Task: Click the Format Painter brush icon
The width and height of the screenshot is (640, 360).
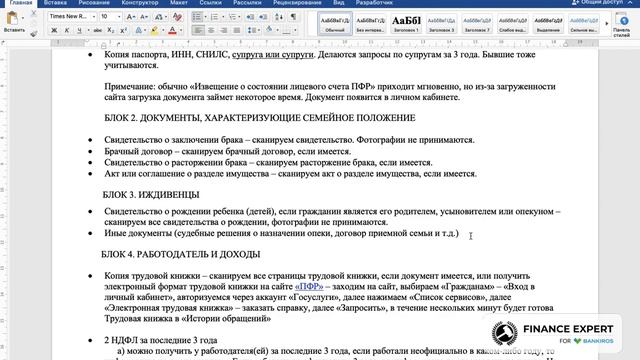Action: tap(33, 33)
